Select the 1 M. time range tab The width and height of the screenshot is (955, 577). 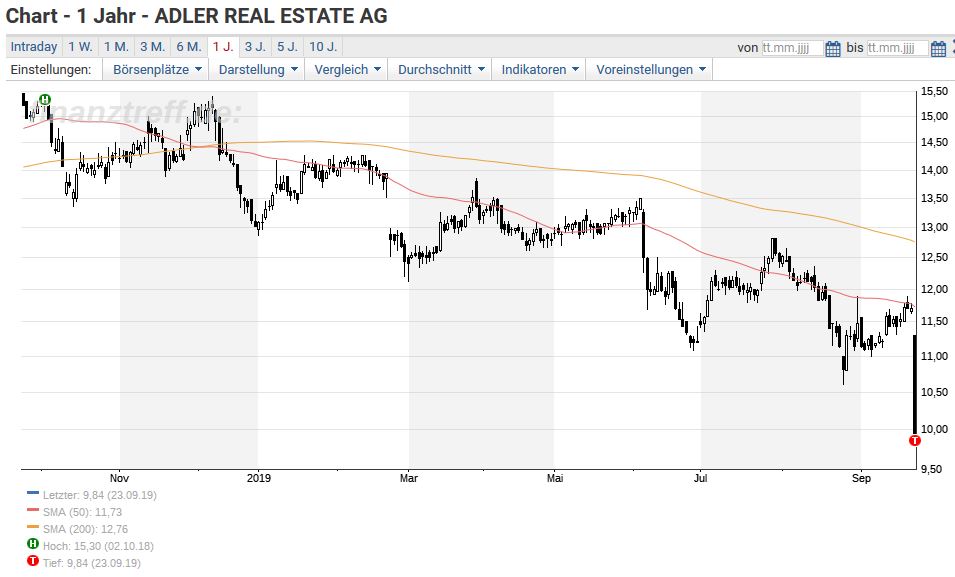(116, 47)
